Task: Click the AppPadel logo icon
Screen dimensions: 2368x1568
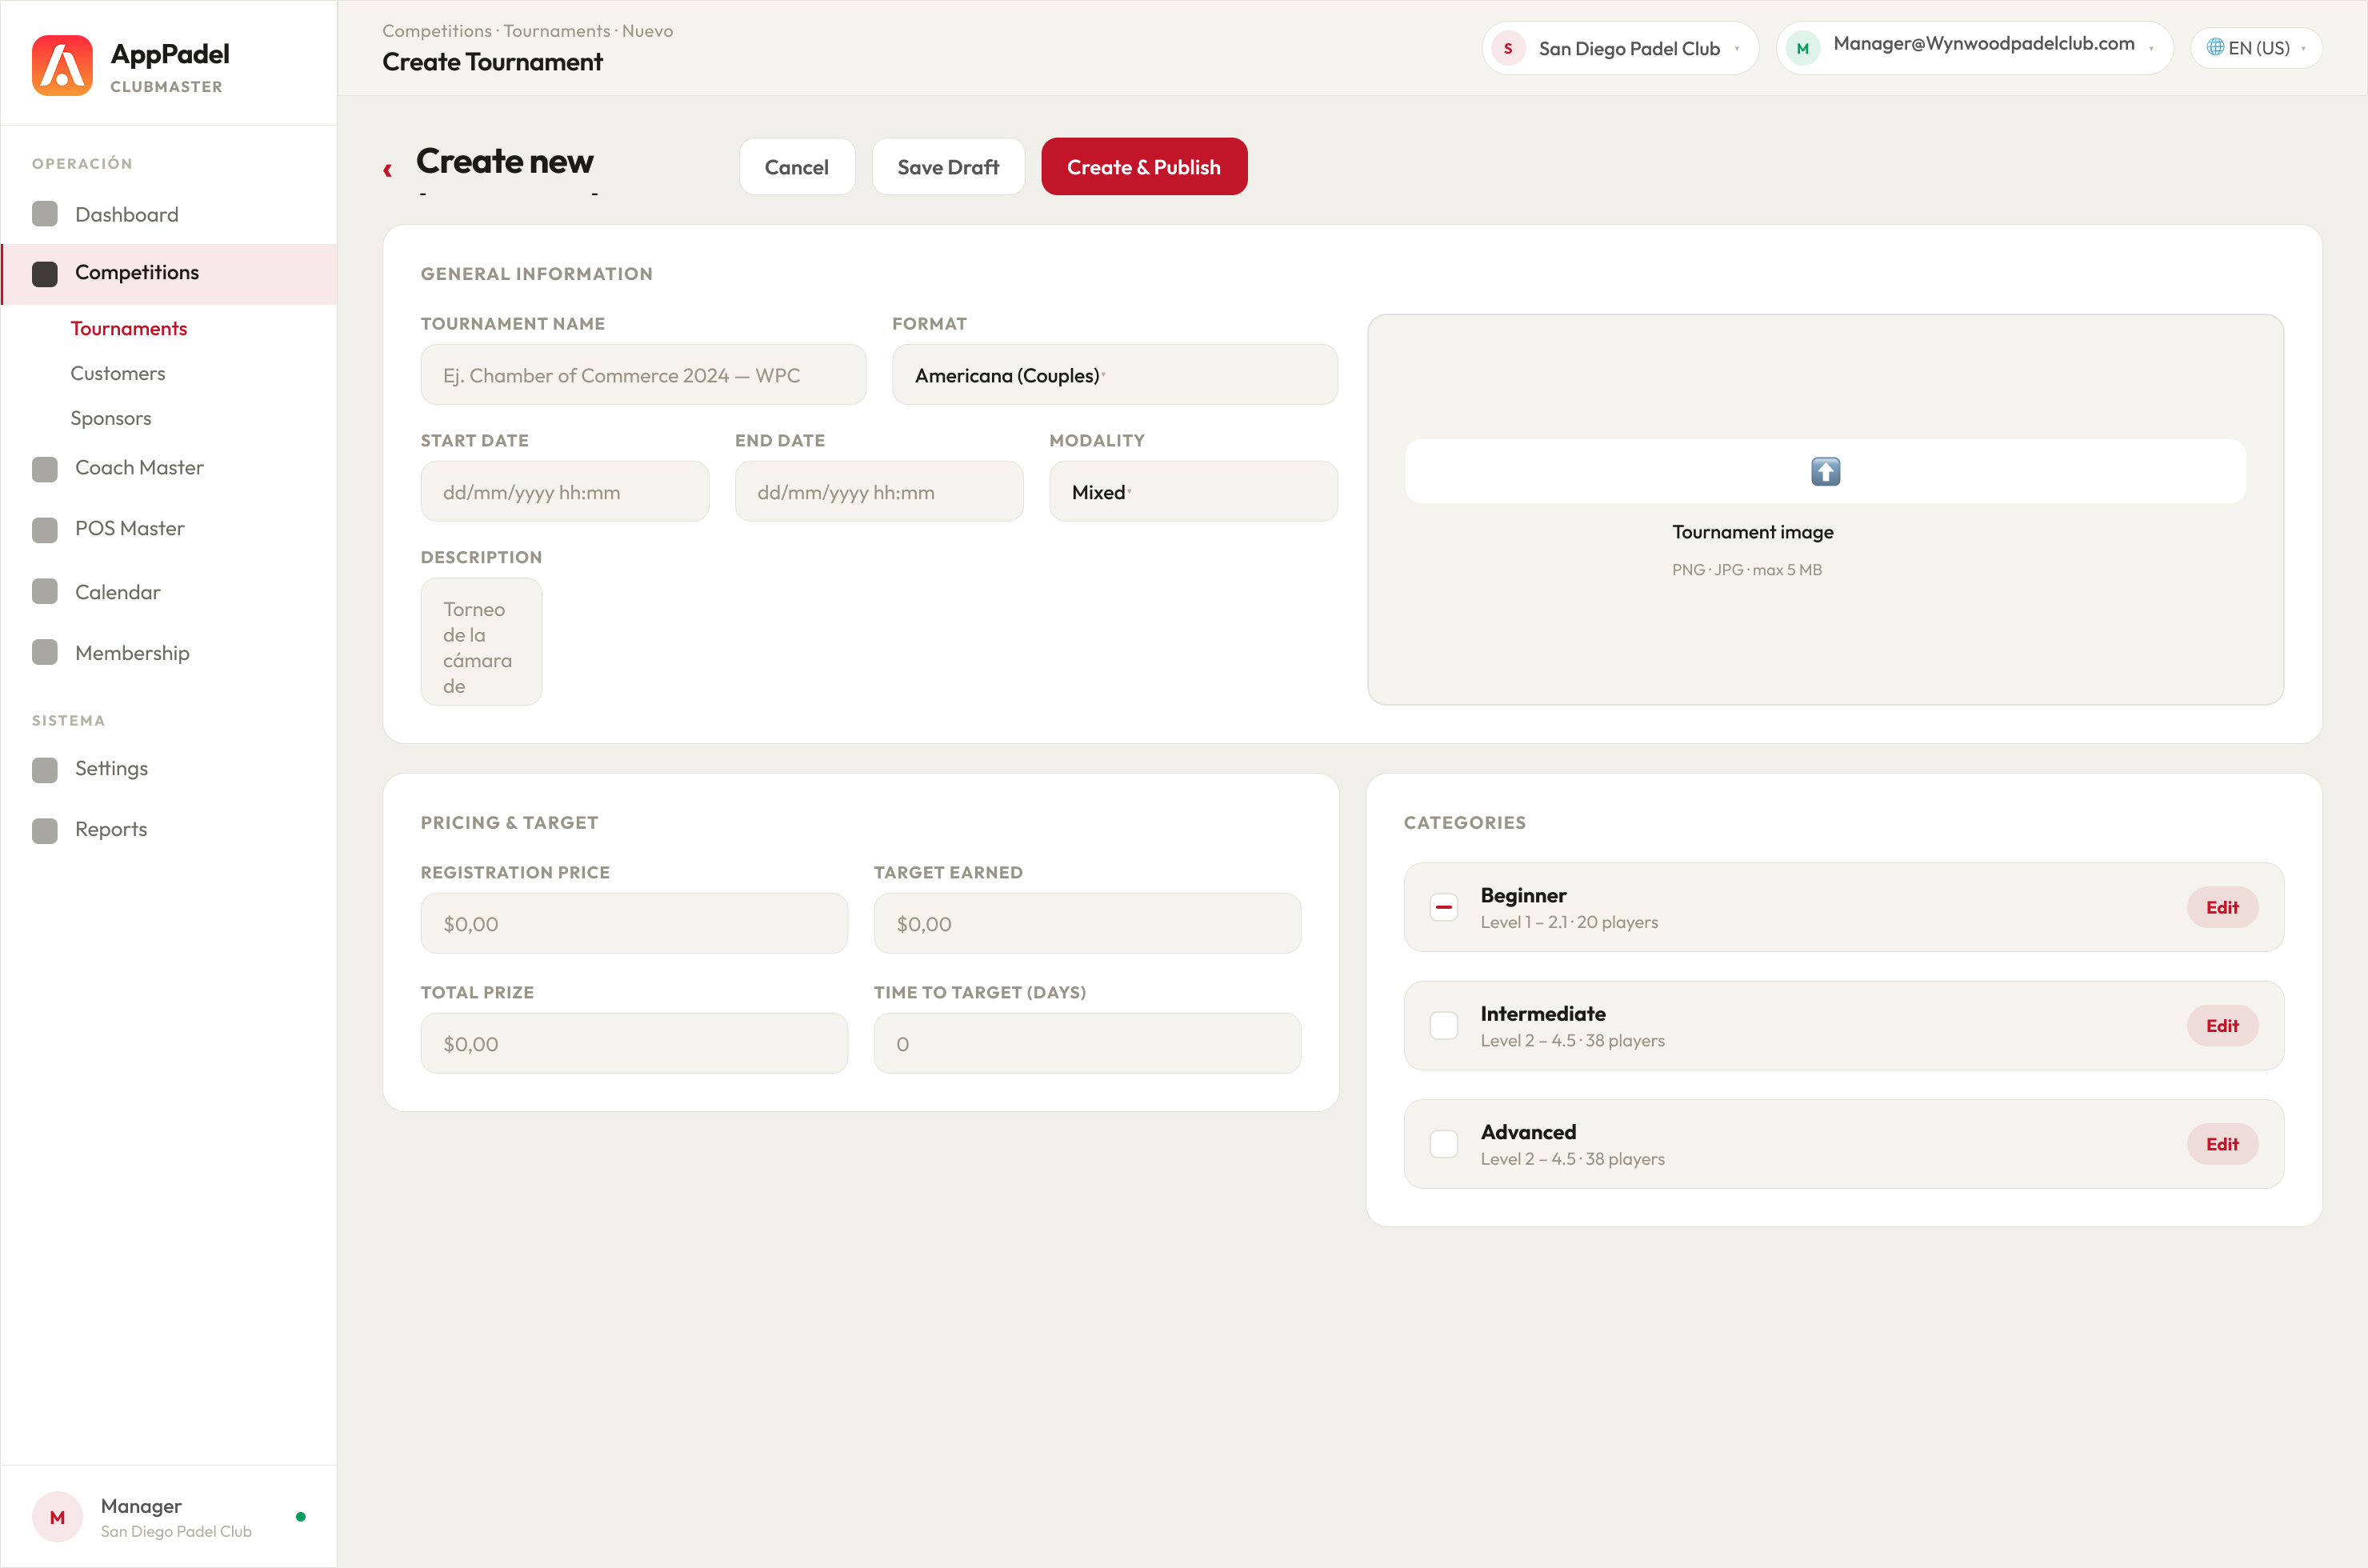Action: (x=62, y=65)
